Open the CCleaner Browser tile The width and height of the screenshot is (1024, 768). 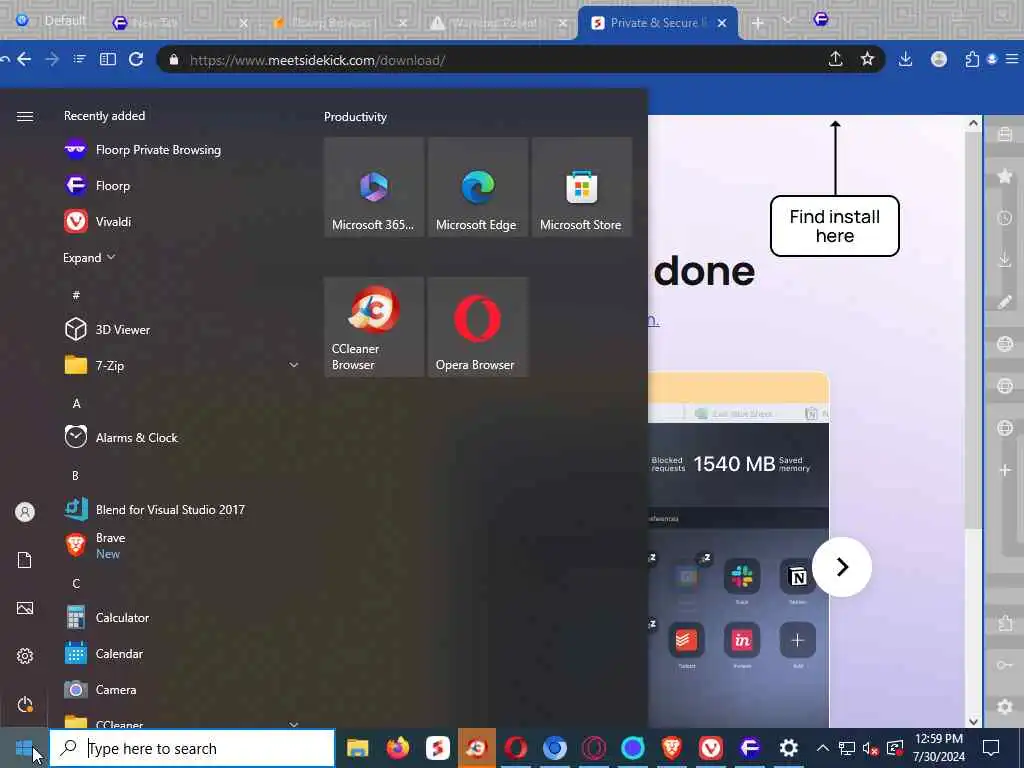coord(374,327)
